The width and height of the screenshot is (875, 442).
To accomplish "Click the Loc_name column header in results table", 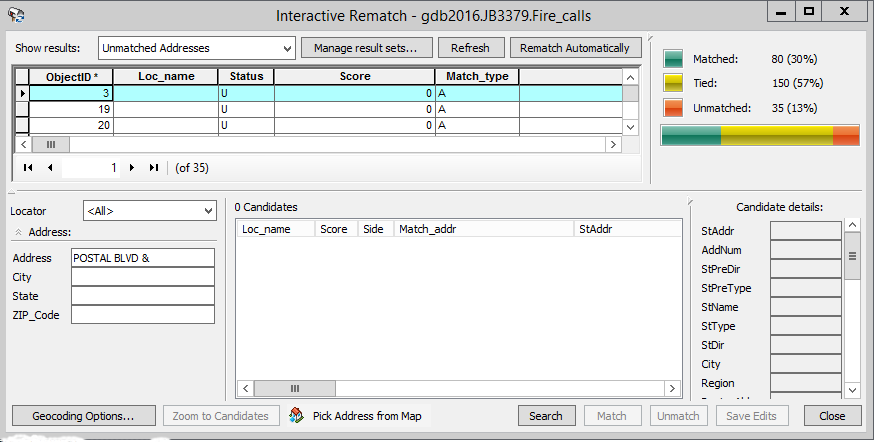I will click(x=166, y=76).
